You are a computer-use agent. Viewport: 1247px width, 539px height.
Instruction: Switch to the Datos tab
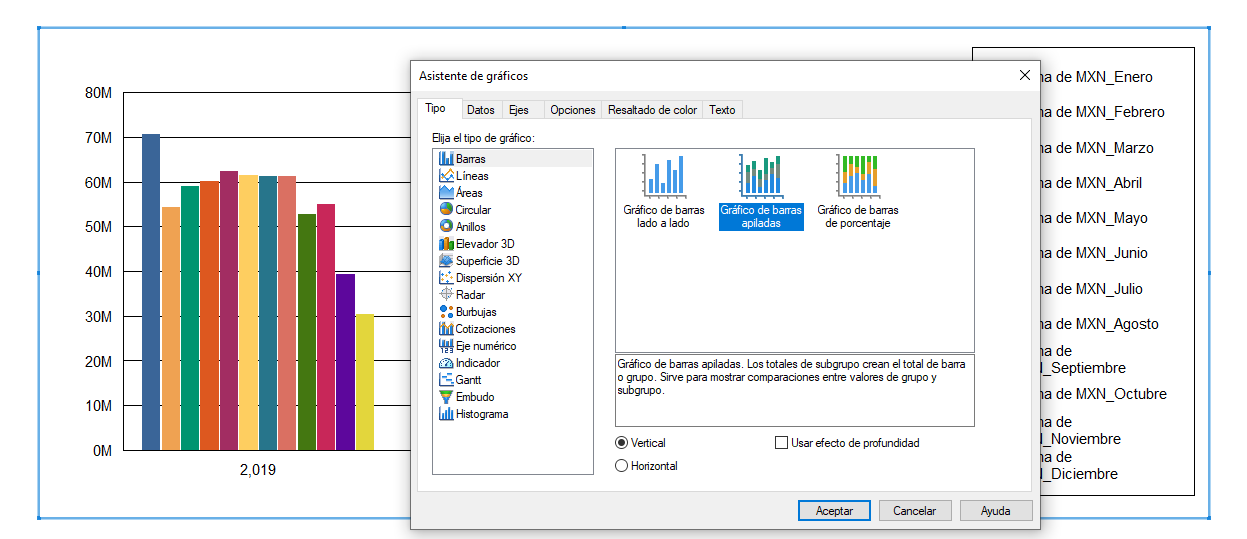[480, 110]
